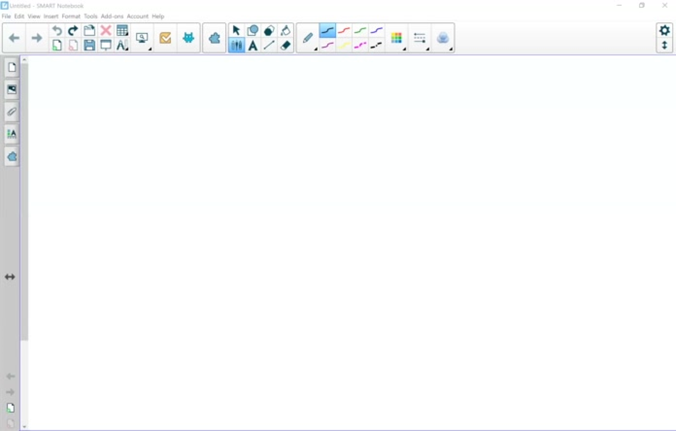Open the Page Sorter sidebar tab
The height and width of the screenshot is (431, 676).
tap(12, 67)
